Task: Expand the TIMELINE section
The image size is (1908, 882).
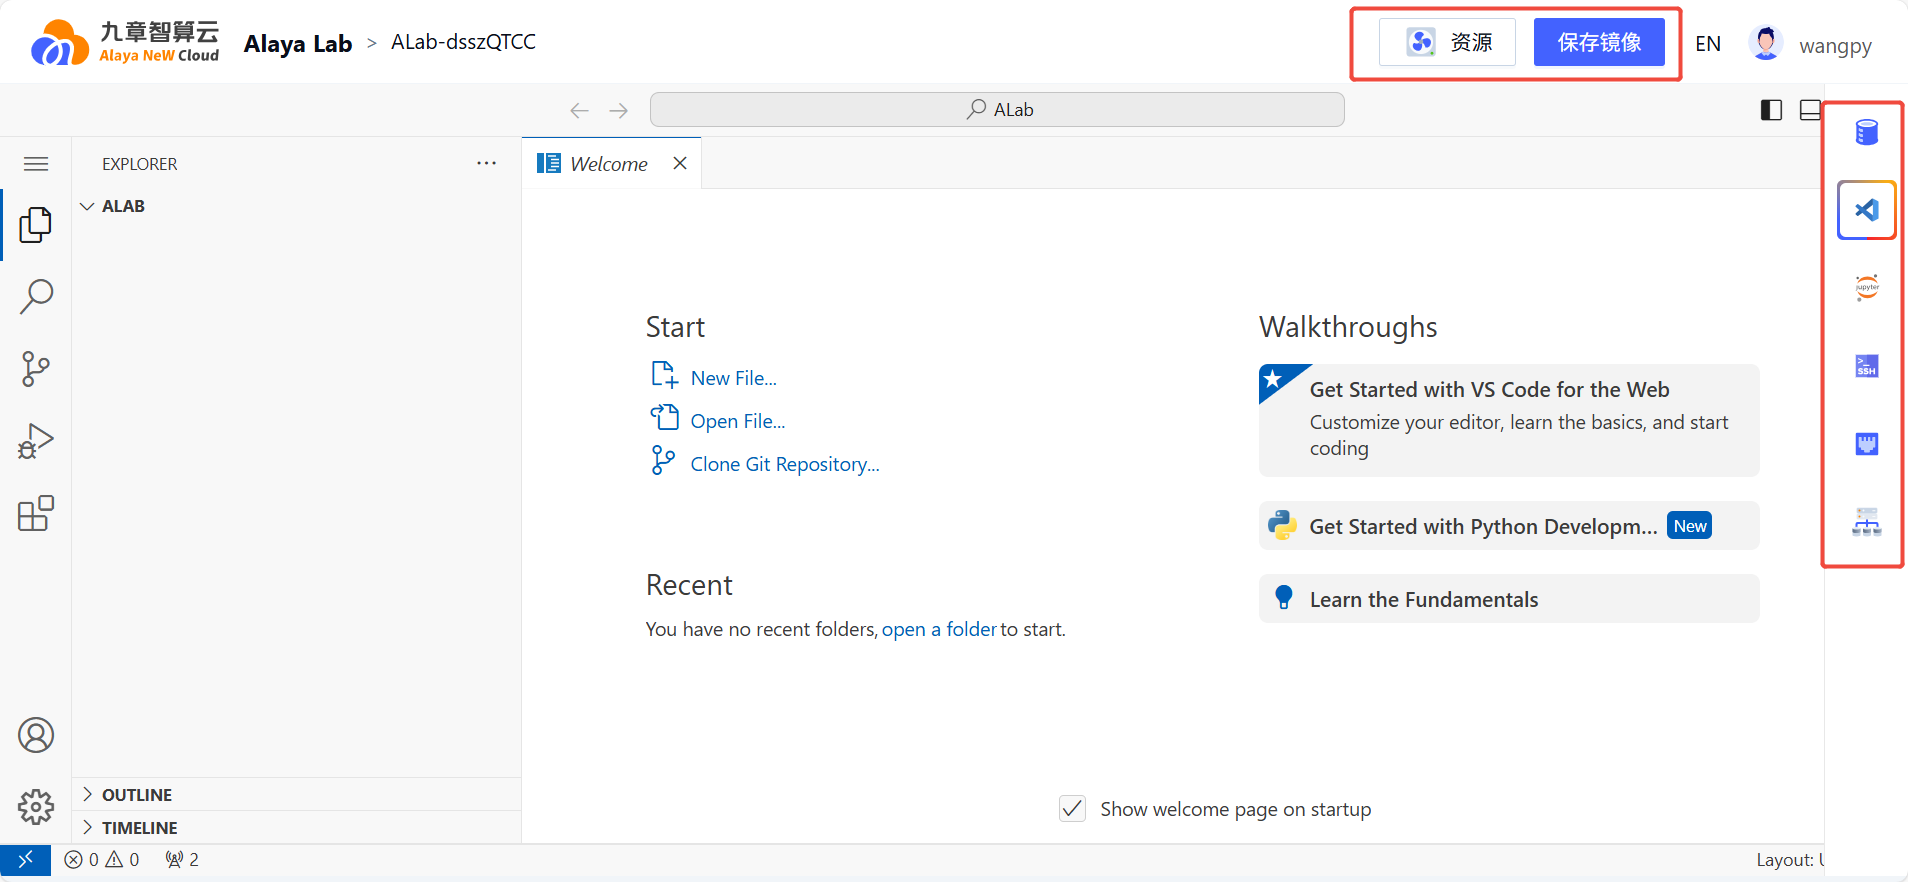Action: [x=139, y=828]
